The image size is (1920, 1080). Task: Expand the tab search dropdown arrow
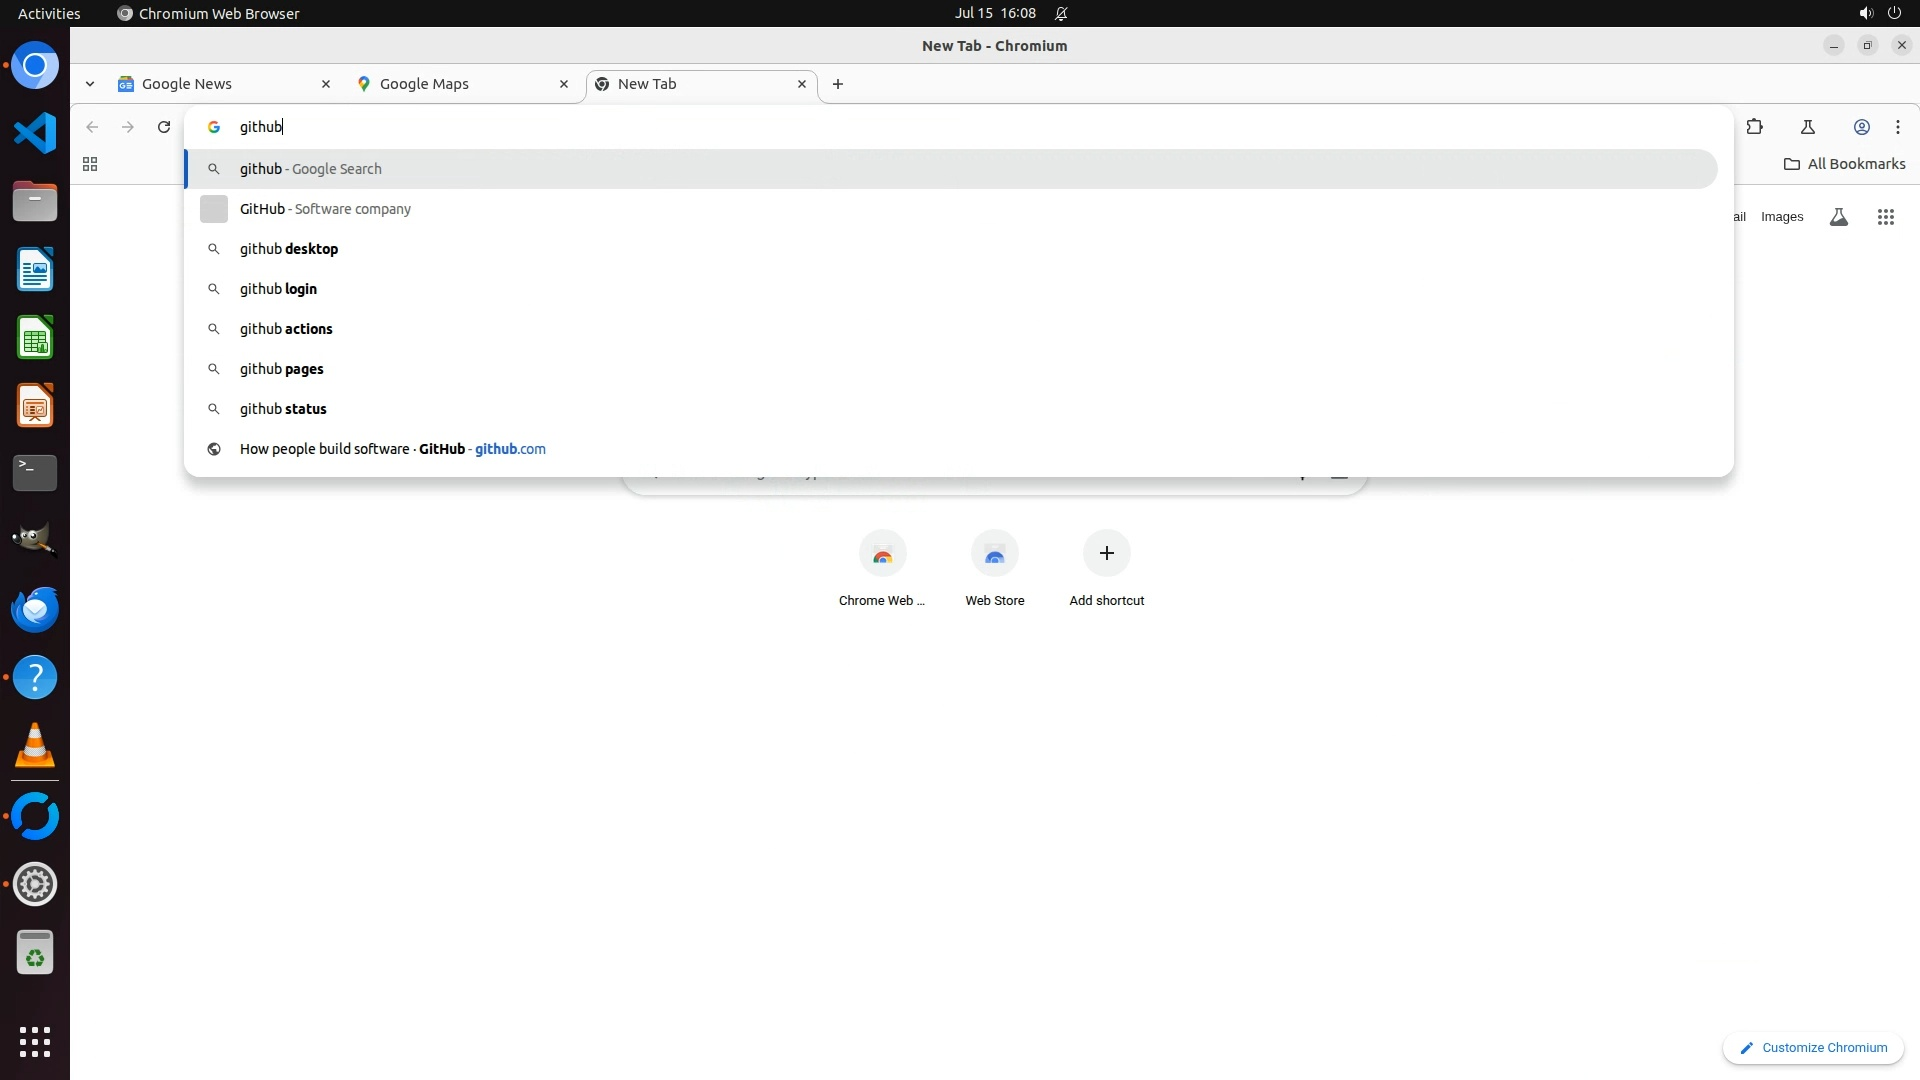[90, 84]
